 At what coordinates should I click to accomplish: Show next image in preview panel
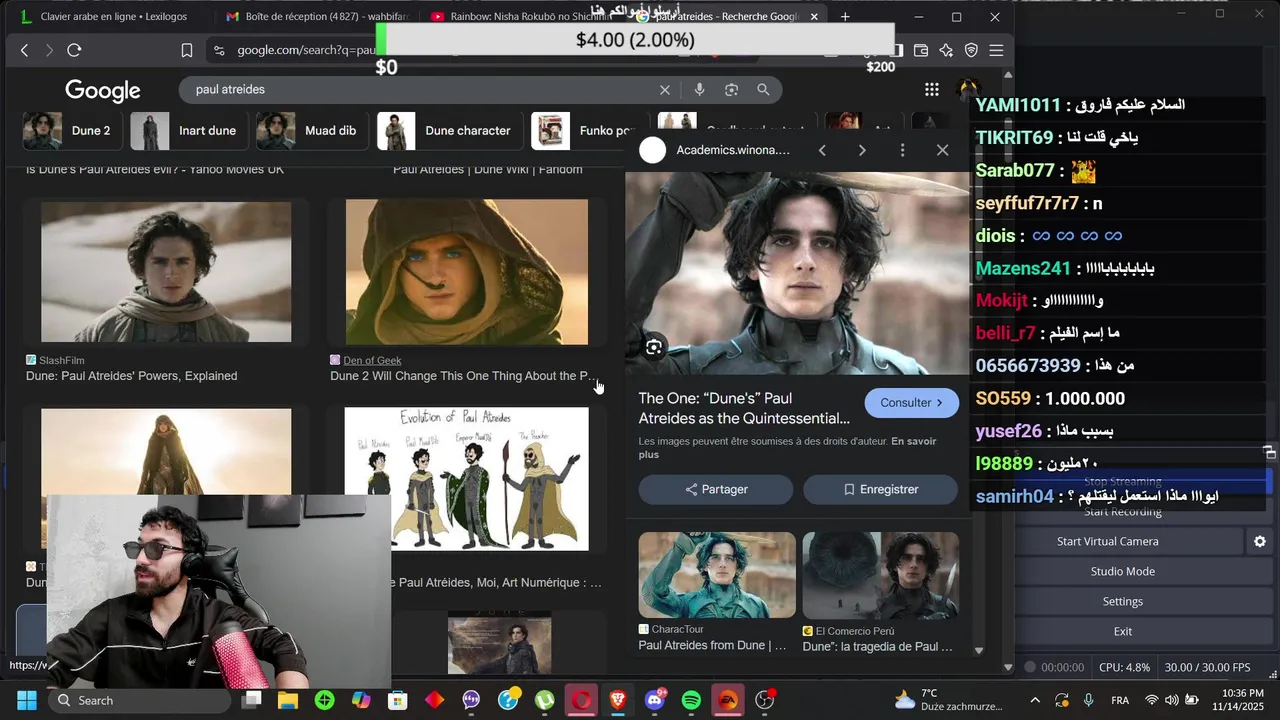[862, 150]
